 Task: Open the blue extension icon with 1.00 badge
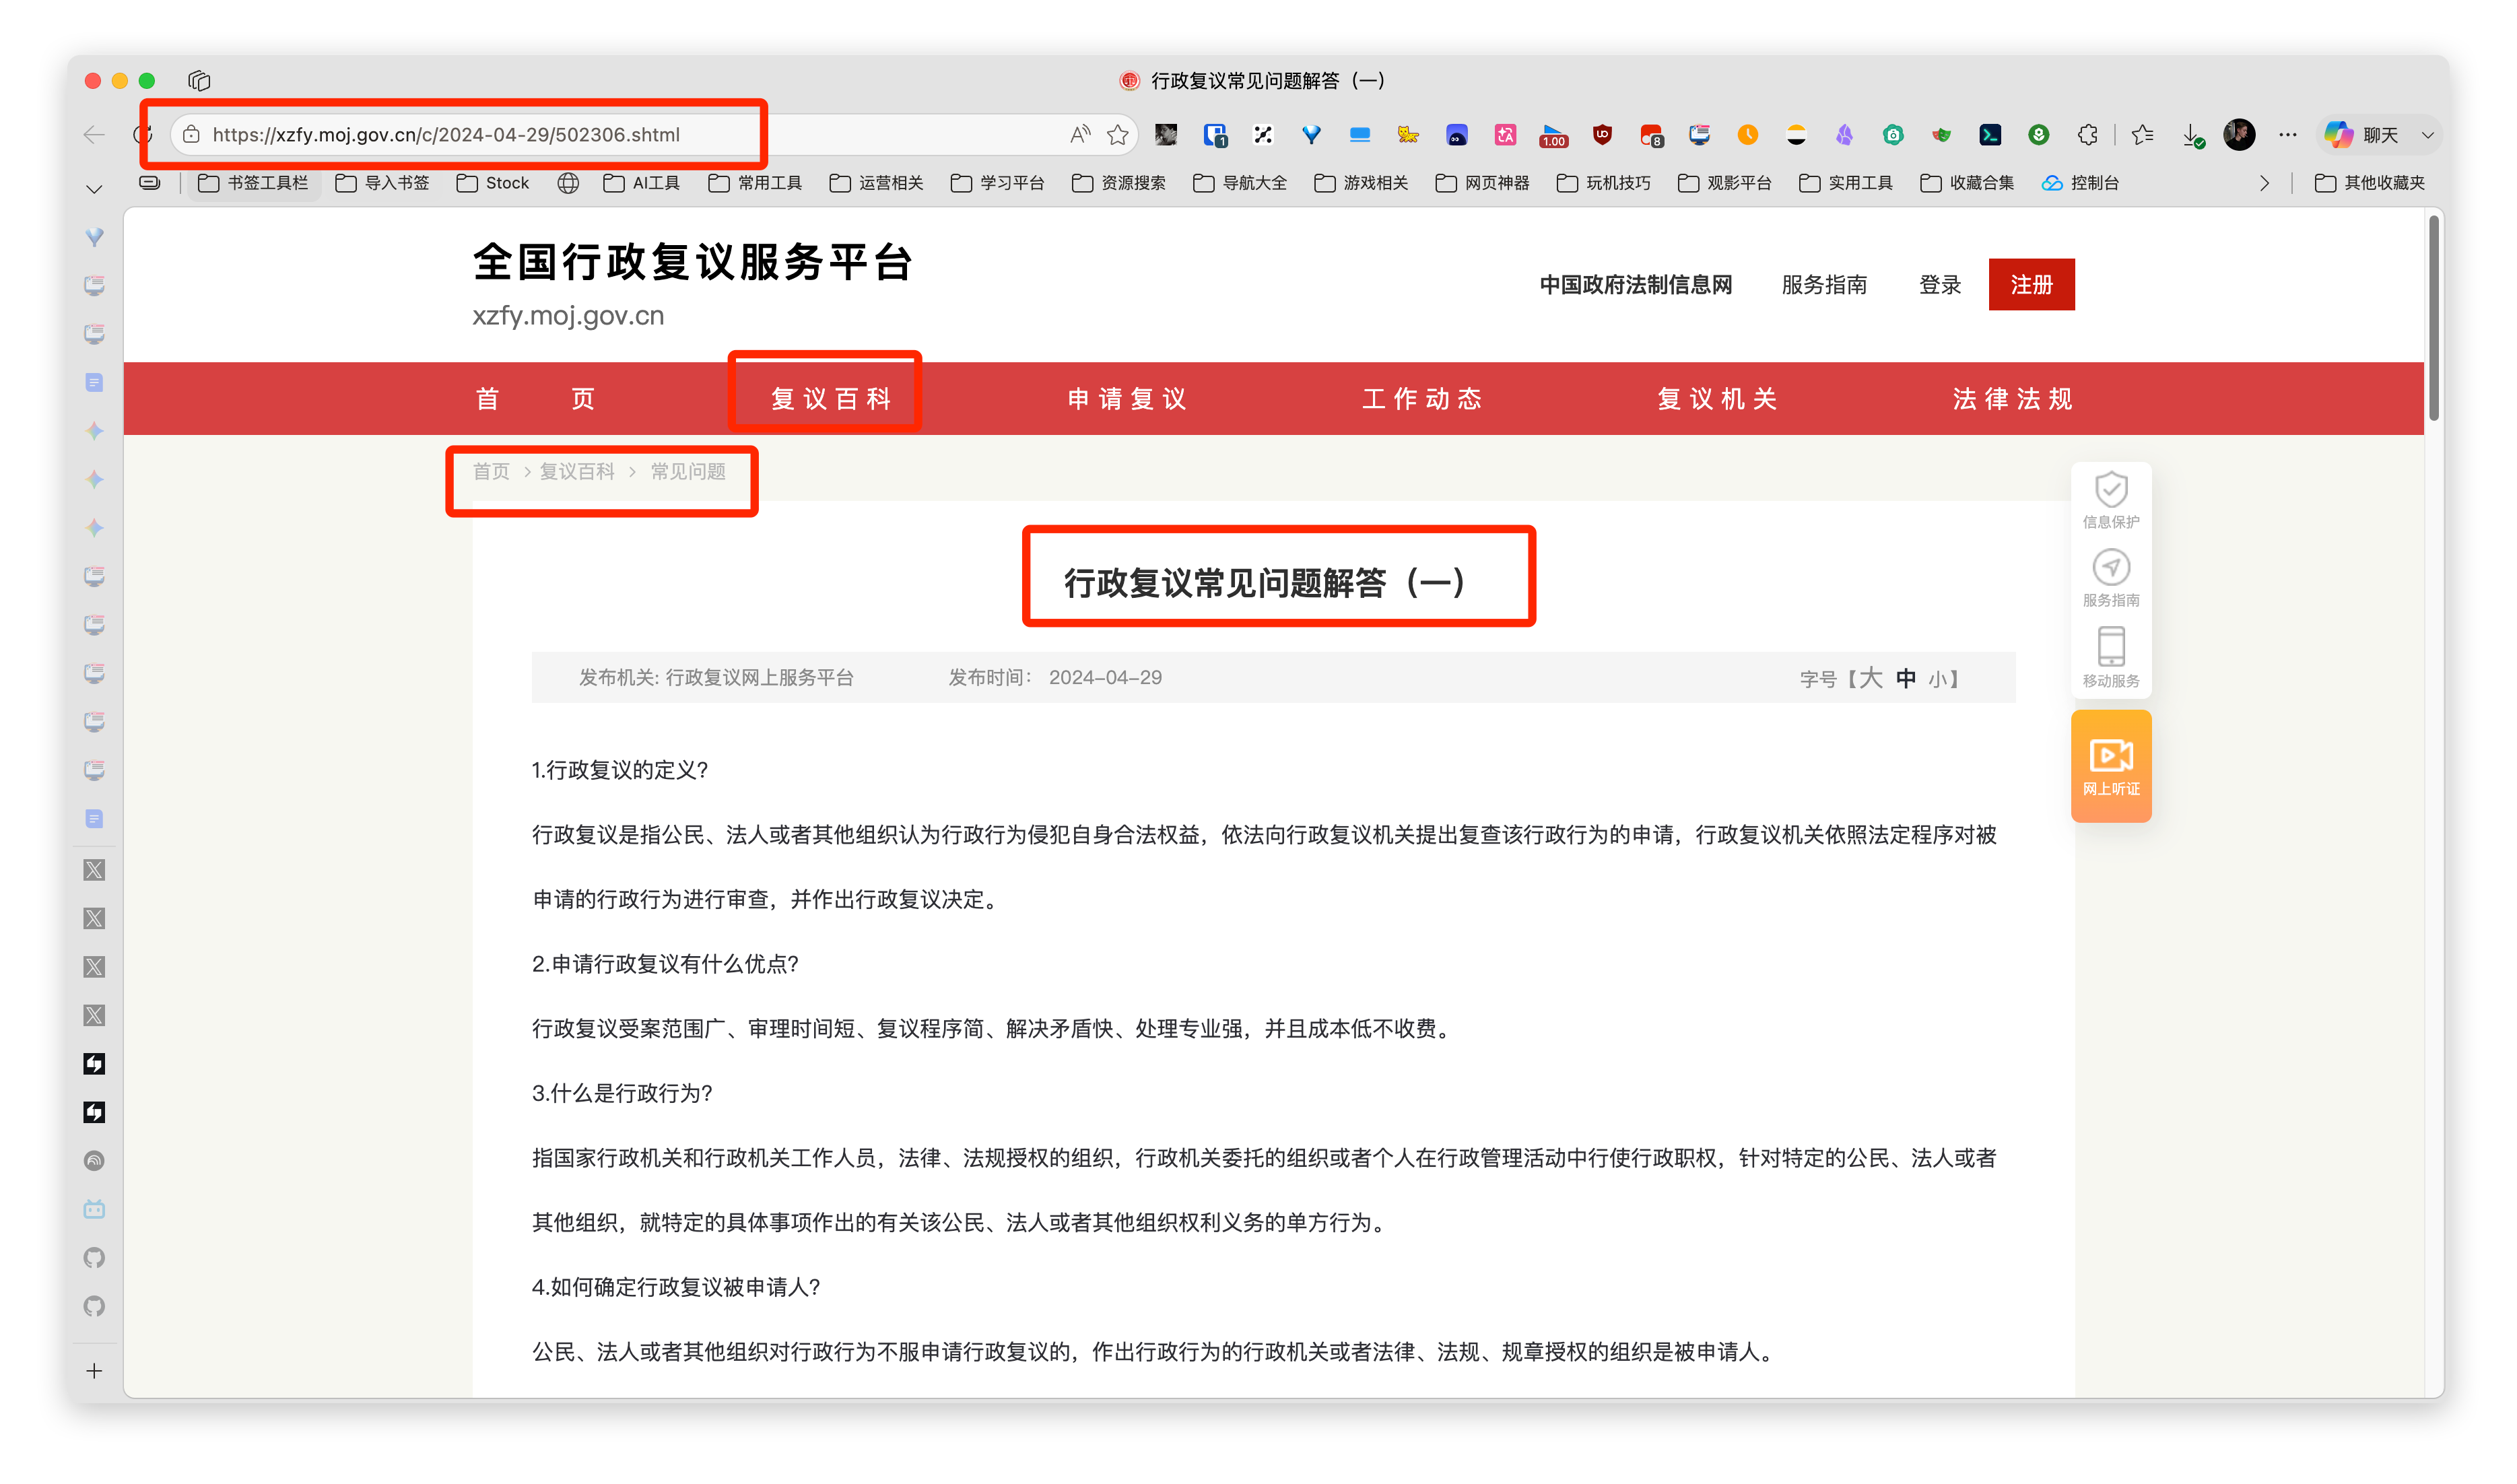(x=1553, y=135)
